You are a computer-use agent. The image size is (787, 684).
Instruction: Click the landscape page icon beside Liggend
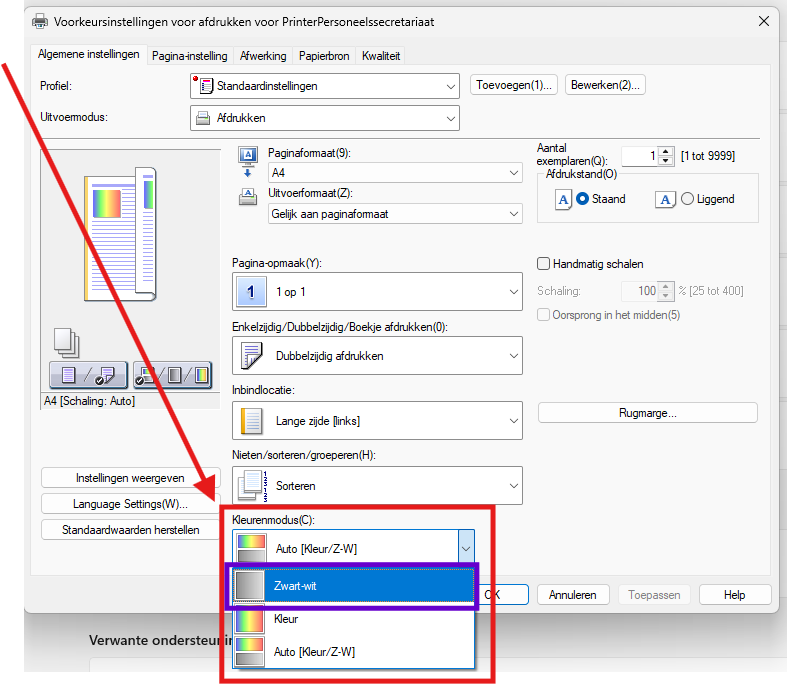(x=665, y=200)
